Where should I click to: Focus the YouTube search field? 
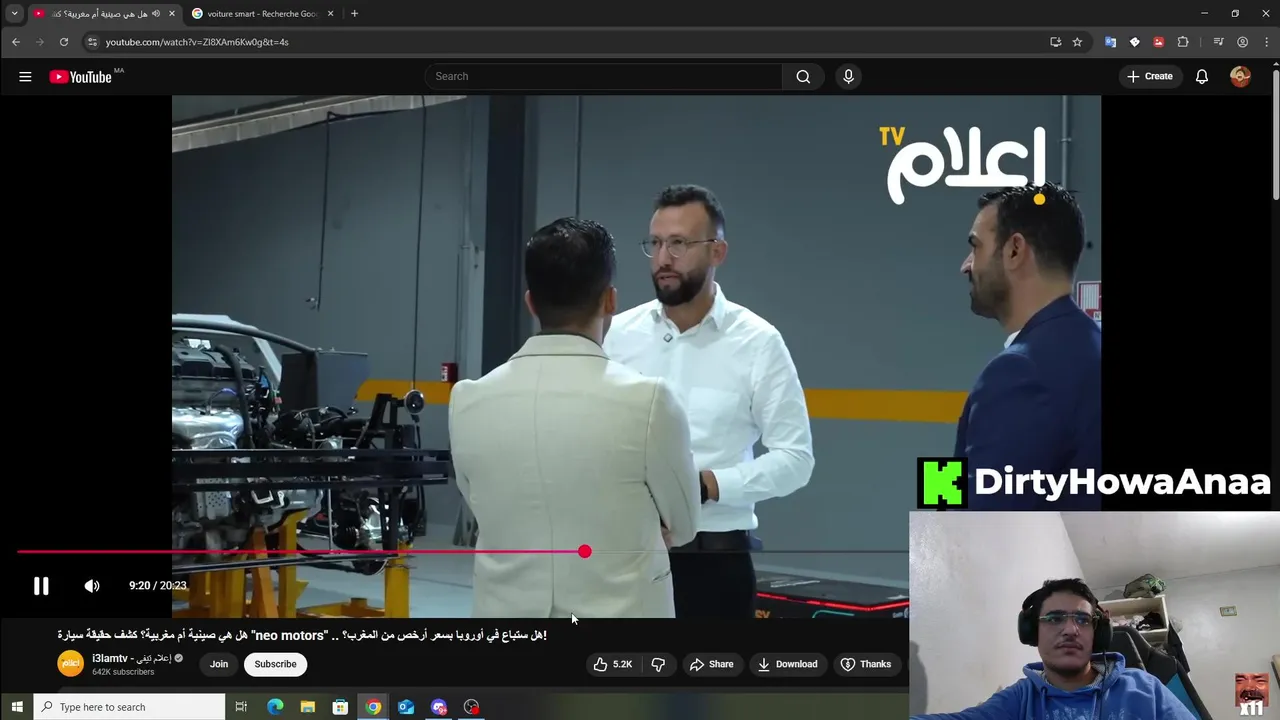606,77
